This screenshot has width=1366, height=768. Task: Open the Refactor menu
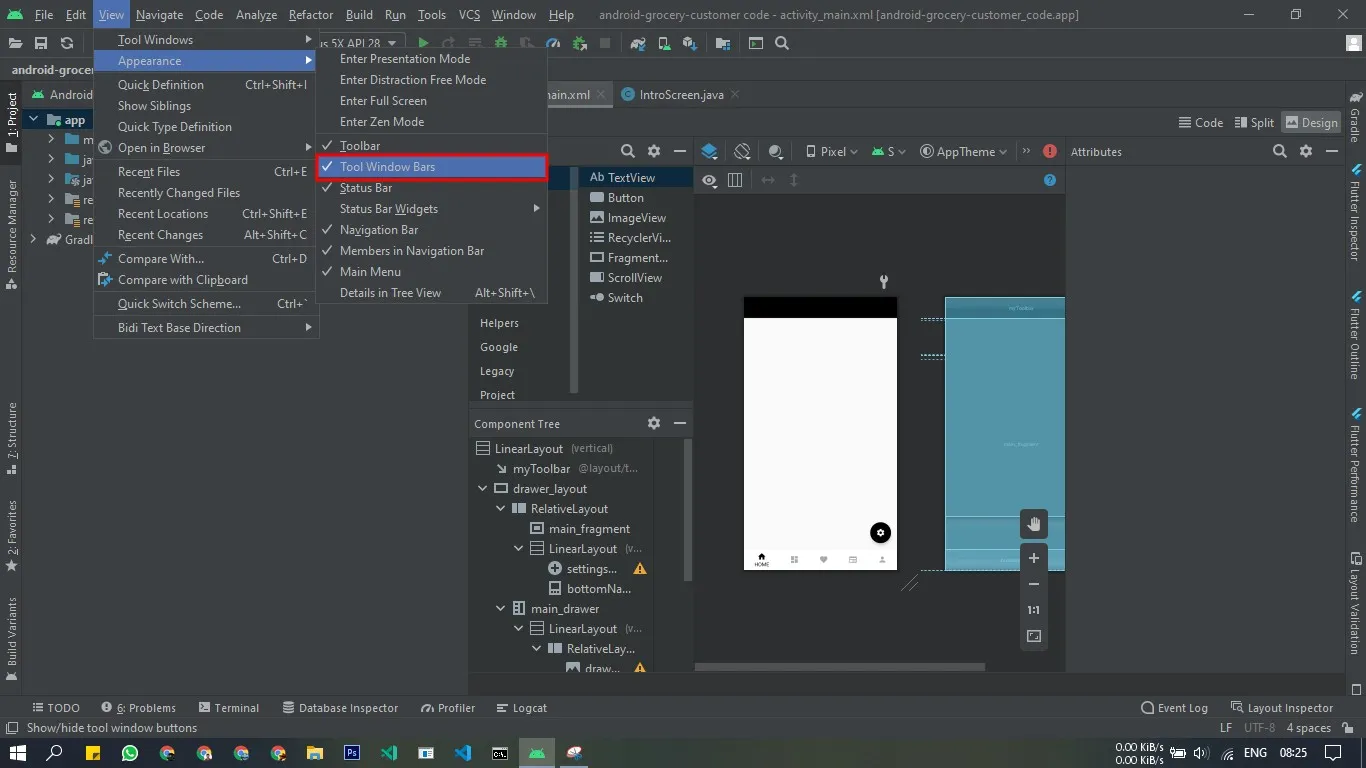310,14
